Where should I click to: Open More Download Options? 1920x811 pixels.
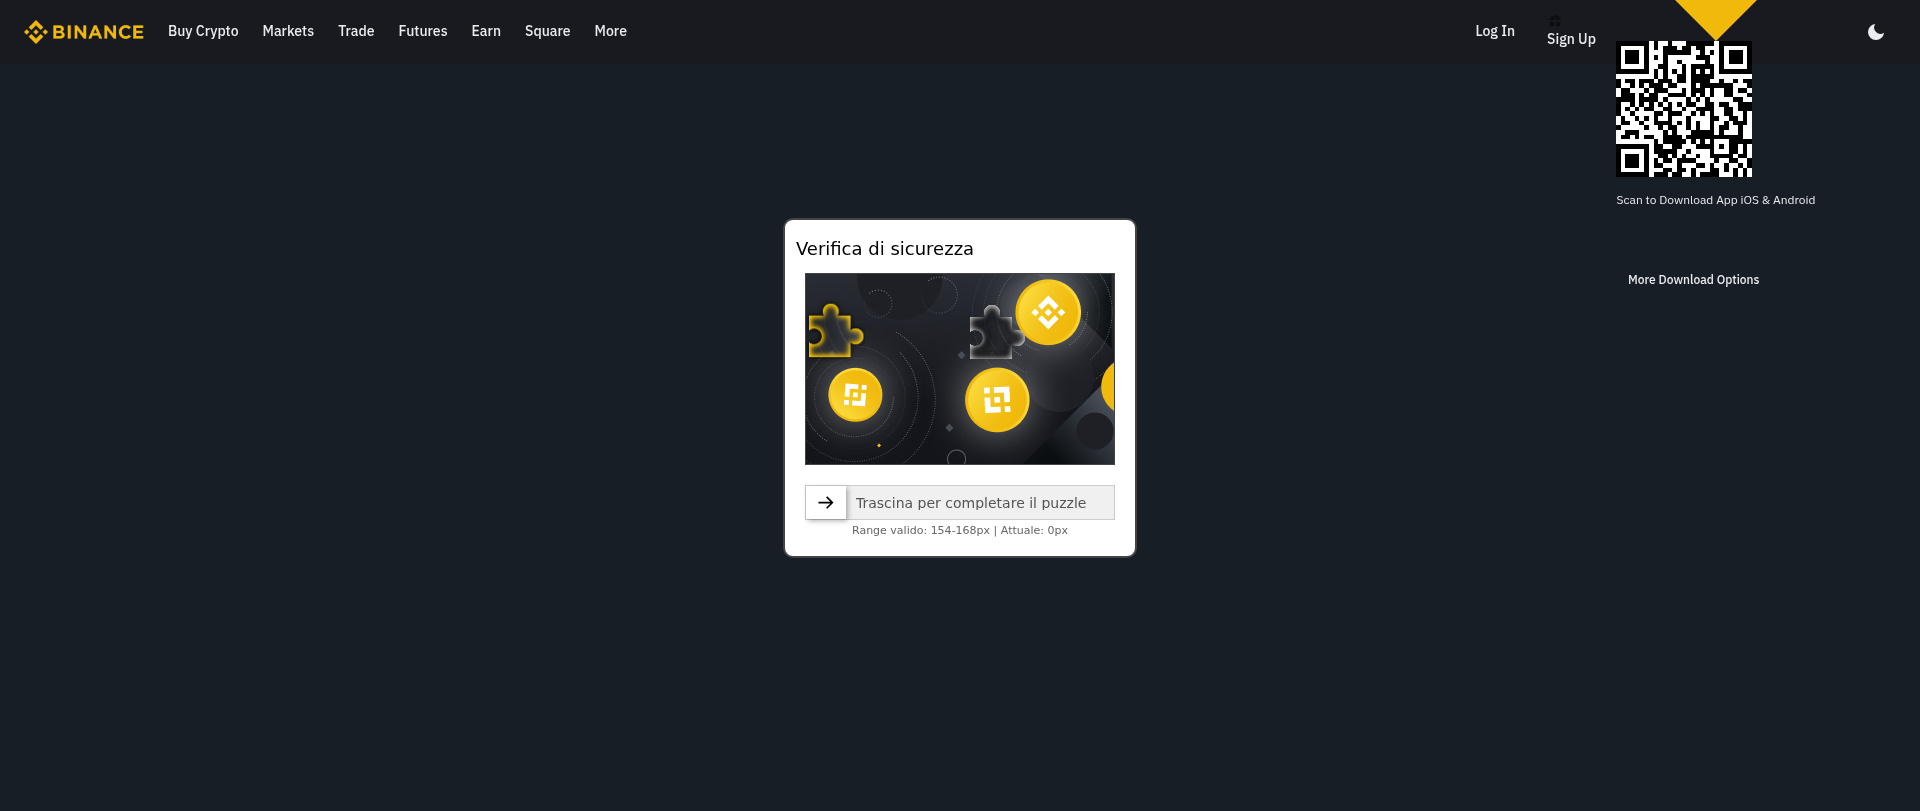point(1693,280)
